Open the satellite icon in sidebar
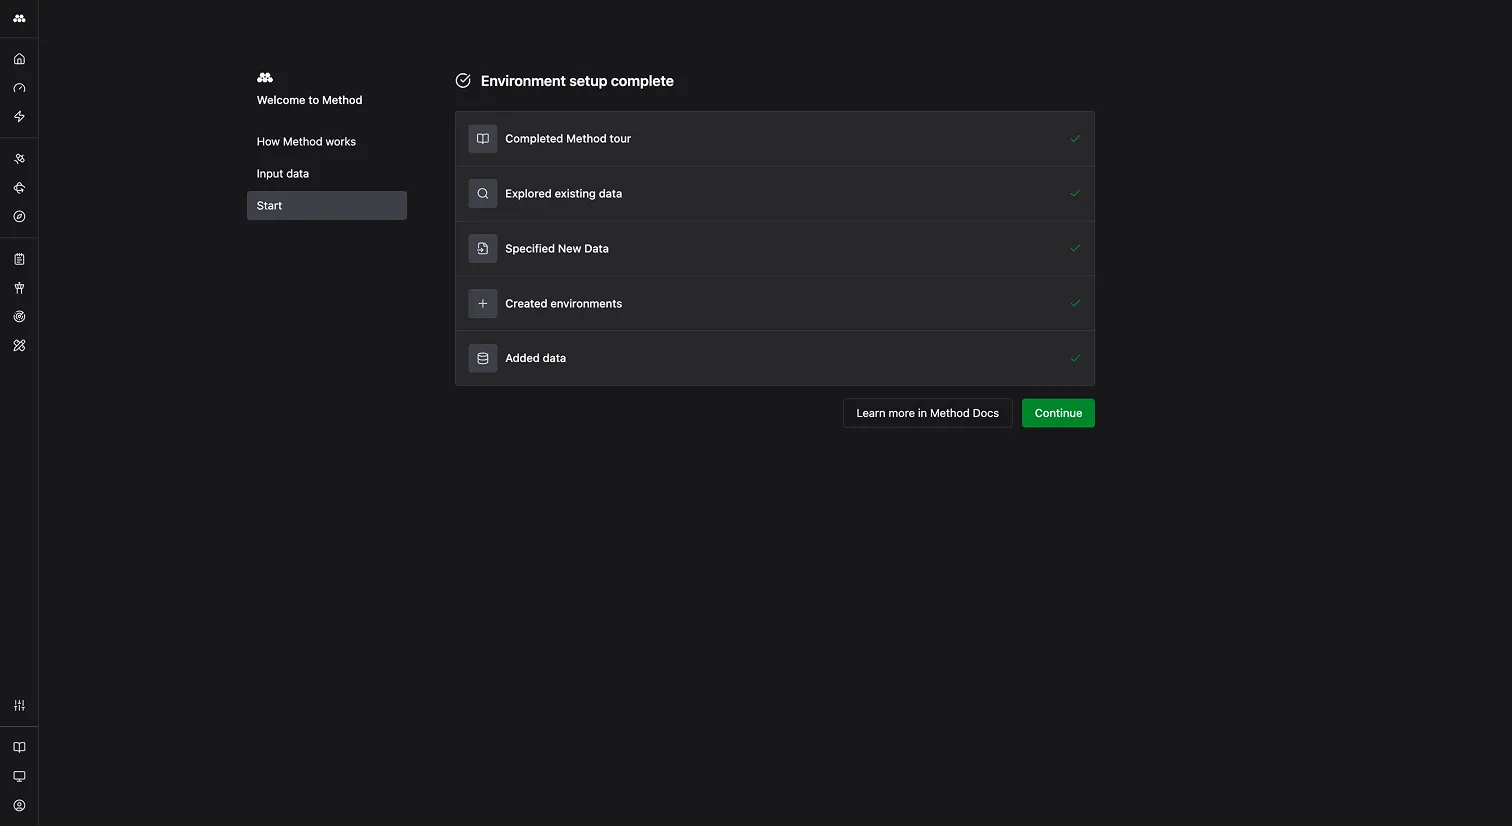This screenshot has width=1512, height=826. (19, 159)
